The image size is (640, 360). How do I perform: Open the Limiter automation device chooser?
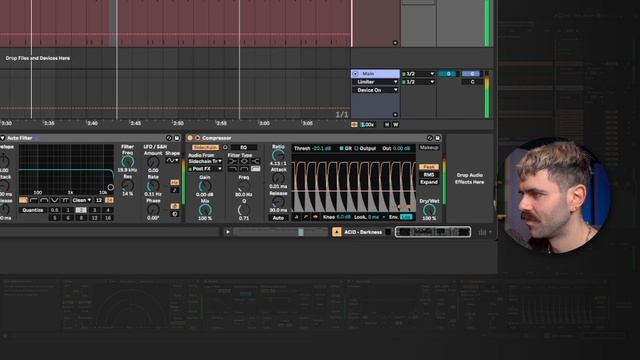pyautogui.click(x=375, y=82)
